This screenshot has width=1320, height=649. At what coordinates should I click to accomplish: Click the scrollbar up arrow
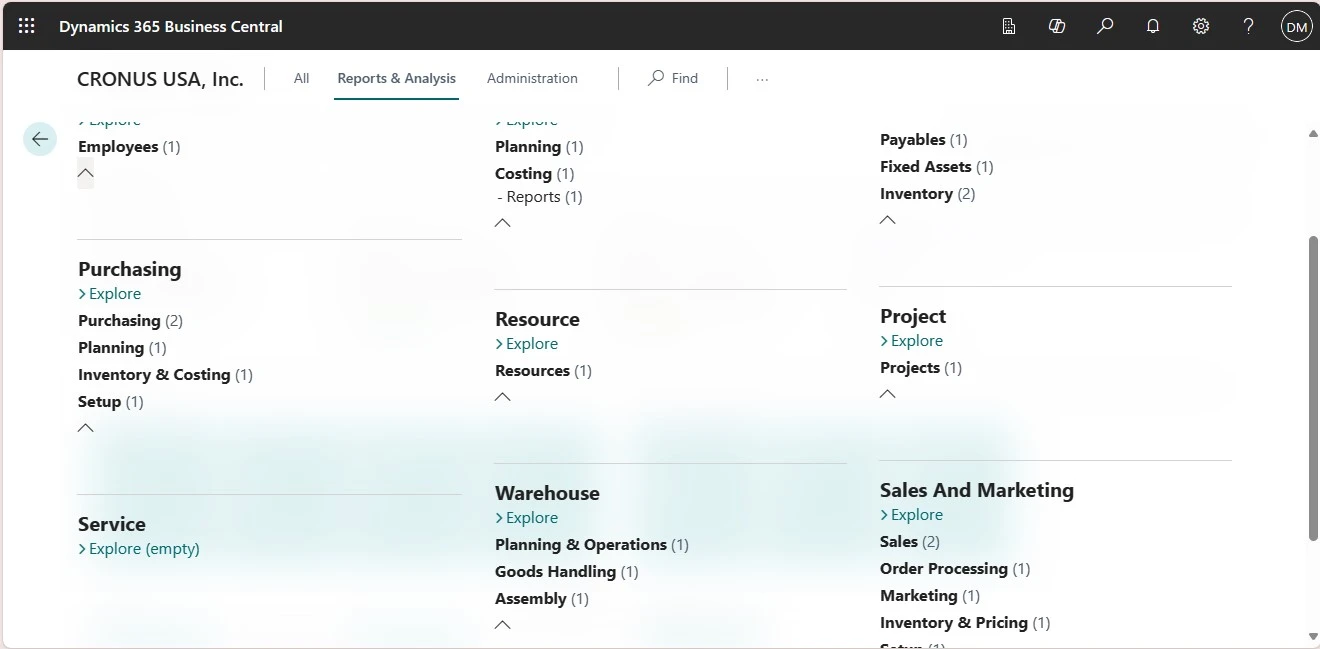pos(1312,134)
